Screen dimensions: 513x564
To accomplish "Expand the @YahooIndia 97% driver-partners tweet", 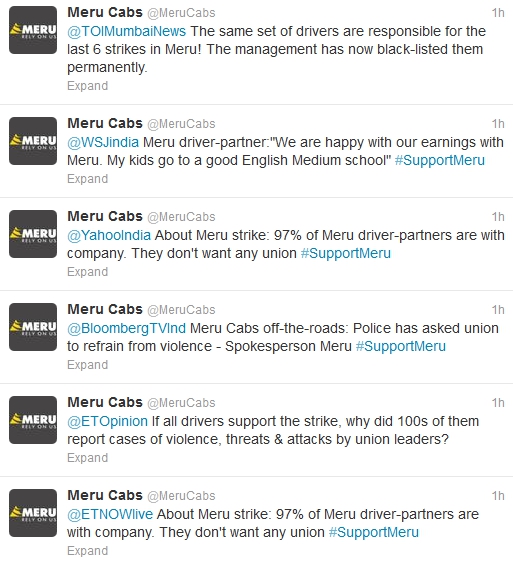I will [87, 272].
